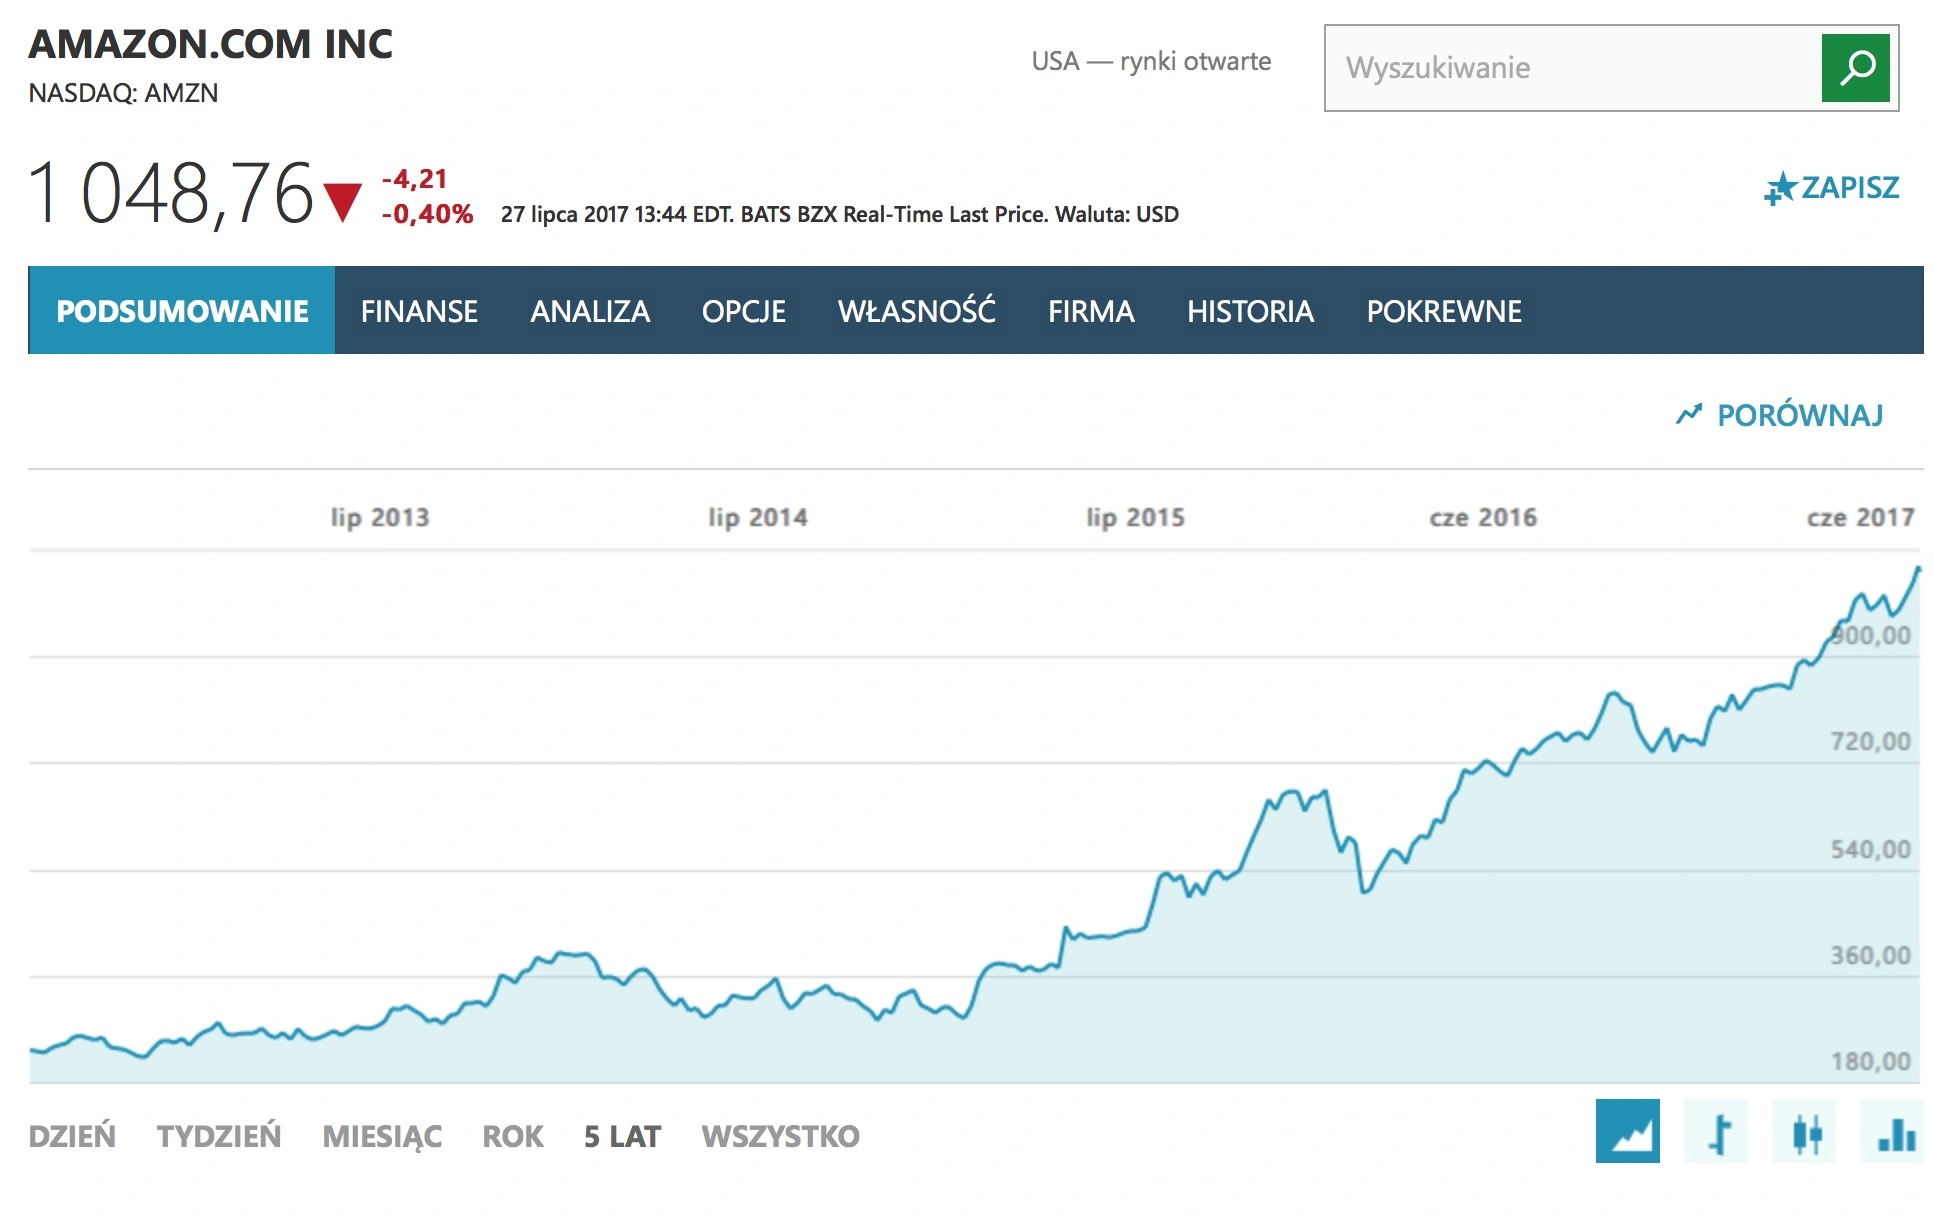Show the WSZYSTKO full range

pos(780,1136)
